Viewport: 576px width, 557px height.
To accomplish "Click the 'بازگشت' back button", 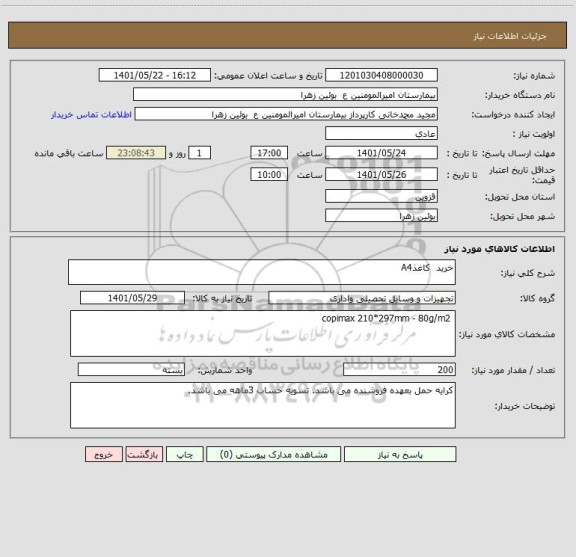I will tap(144, 454).
